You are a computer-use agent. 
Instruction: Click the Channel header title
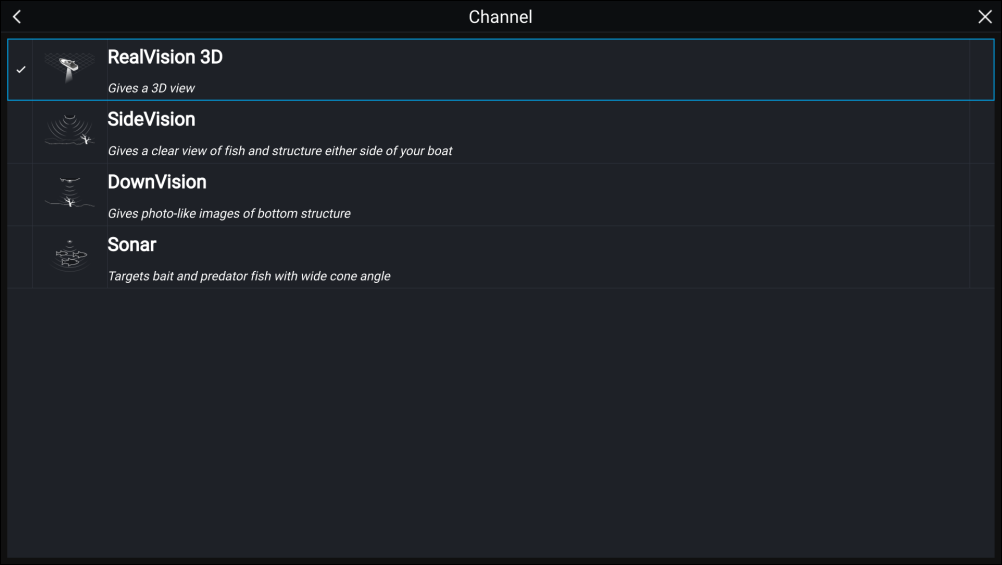500,17
